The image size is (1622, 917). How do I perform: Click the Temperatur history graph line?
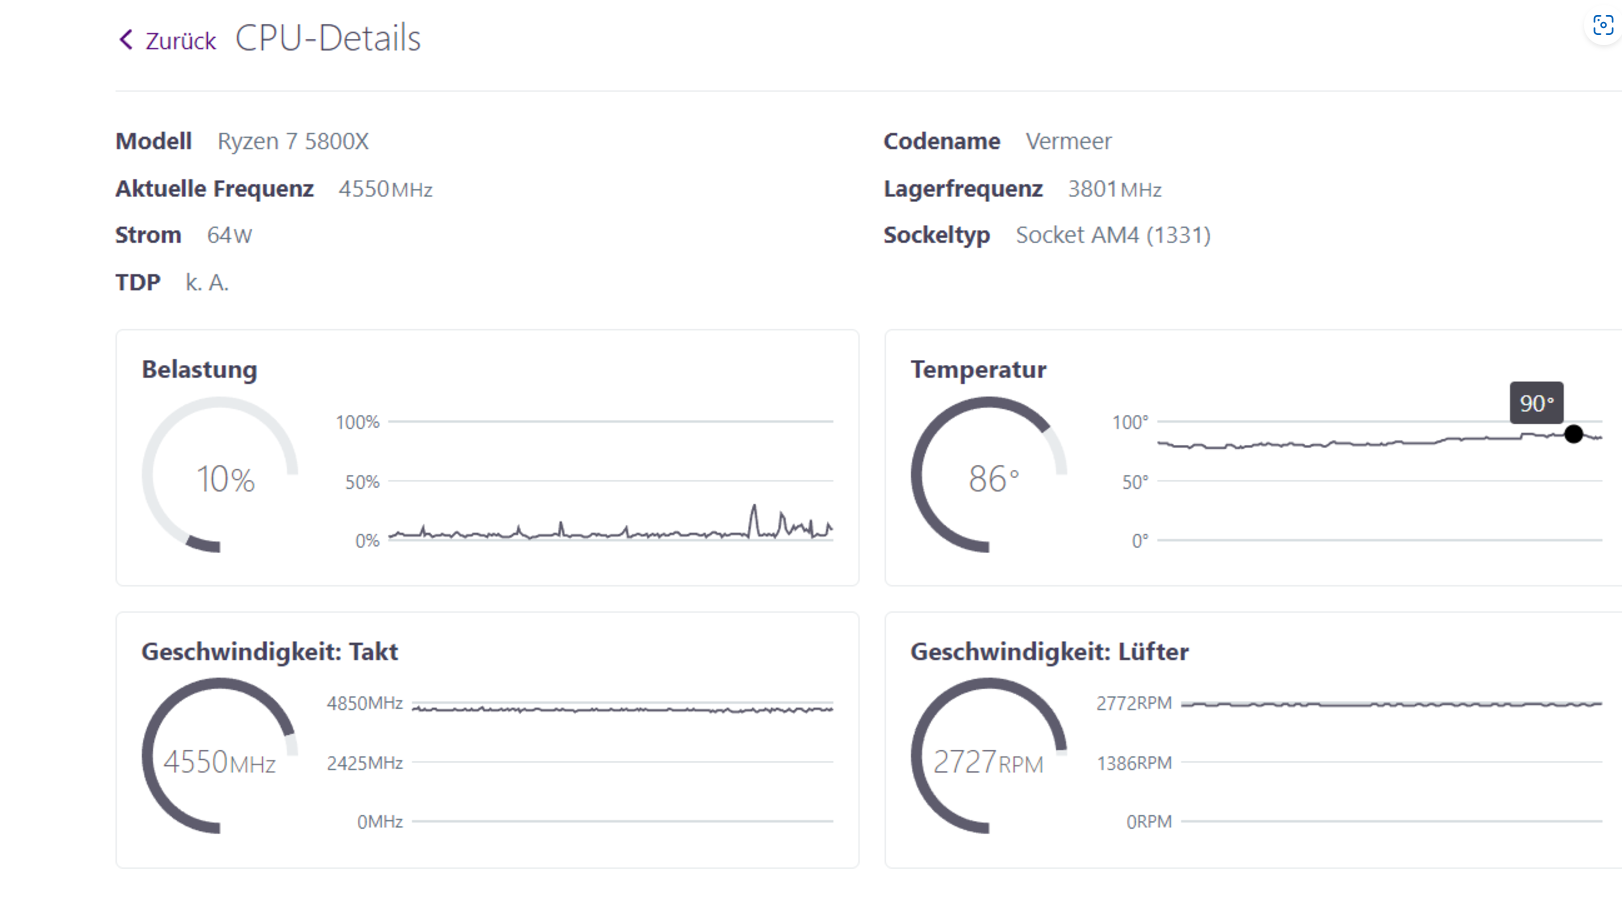[x=1380, y=441]
